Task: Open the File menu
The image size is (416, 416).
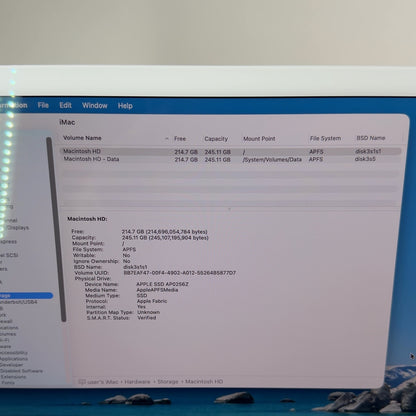Action: tap(43, 105)
